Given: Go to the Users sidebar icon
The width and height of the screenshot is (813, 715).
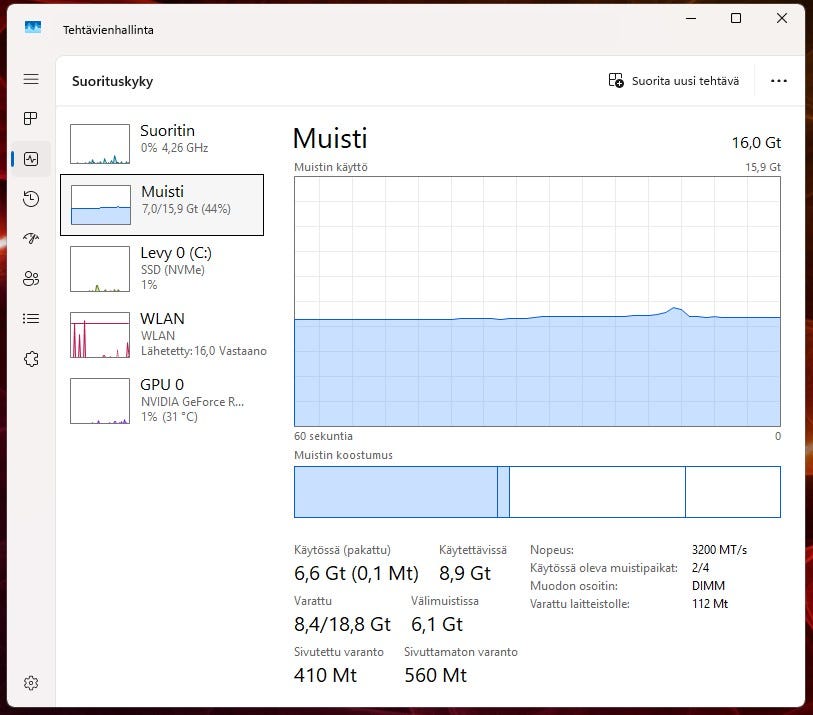Looking at the screenshot, I should pos(31,279).
